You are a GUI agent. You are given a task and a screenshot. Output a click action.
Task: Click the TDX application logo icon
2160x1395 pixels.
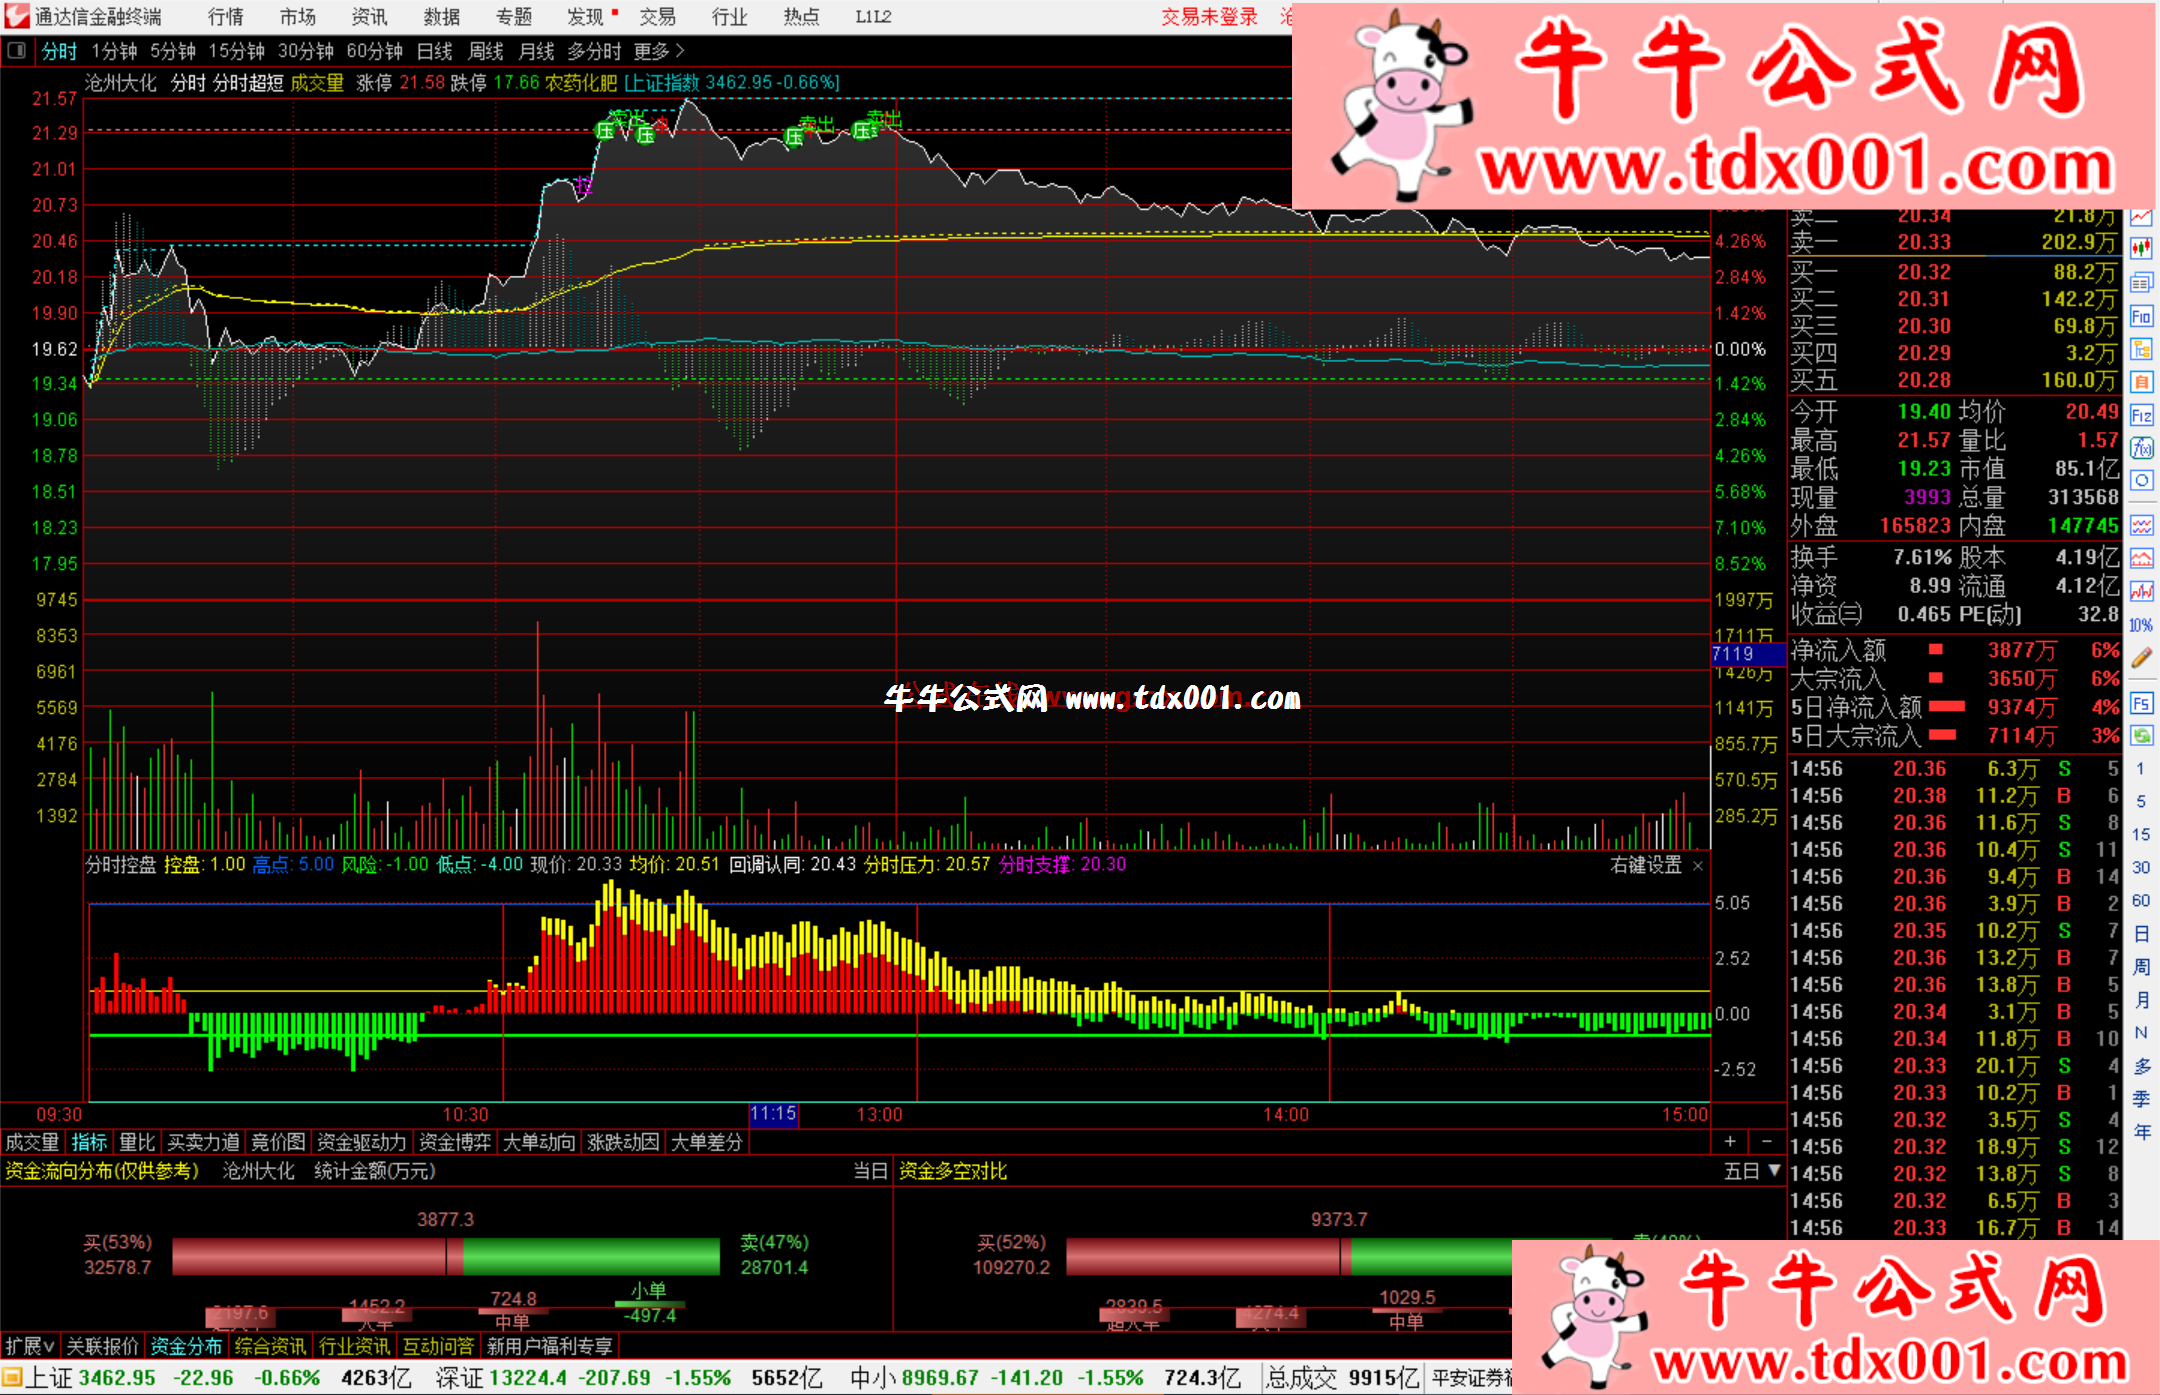(16, 16)
